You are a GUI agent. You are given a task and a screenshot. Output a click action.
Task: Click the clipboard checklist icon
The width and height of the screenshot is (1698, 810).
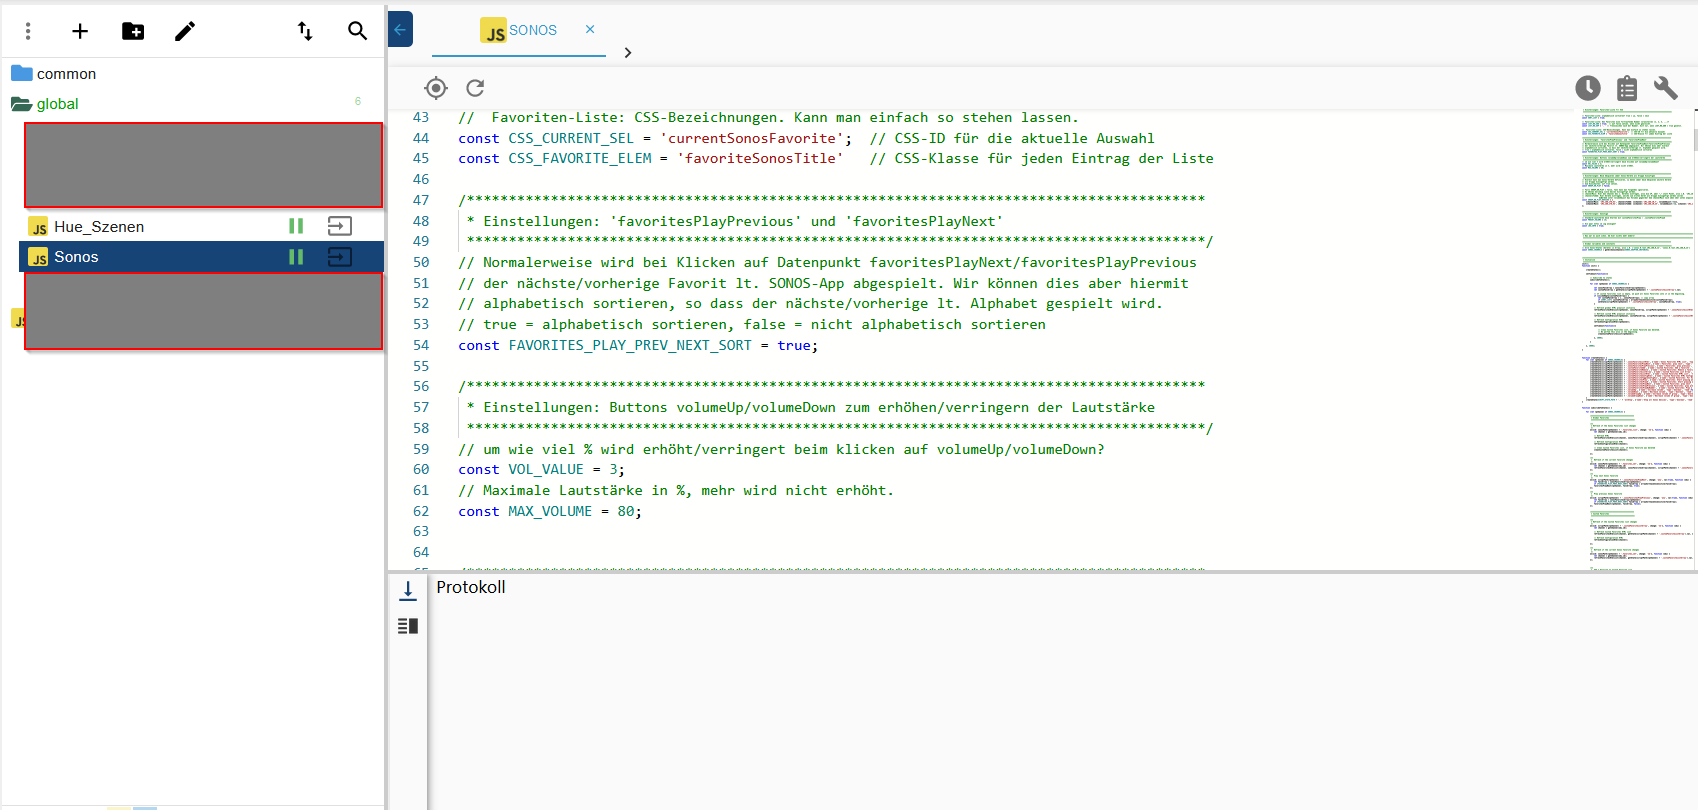click(1627, 88)
